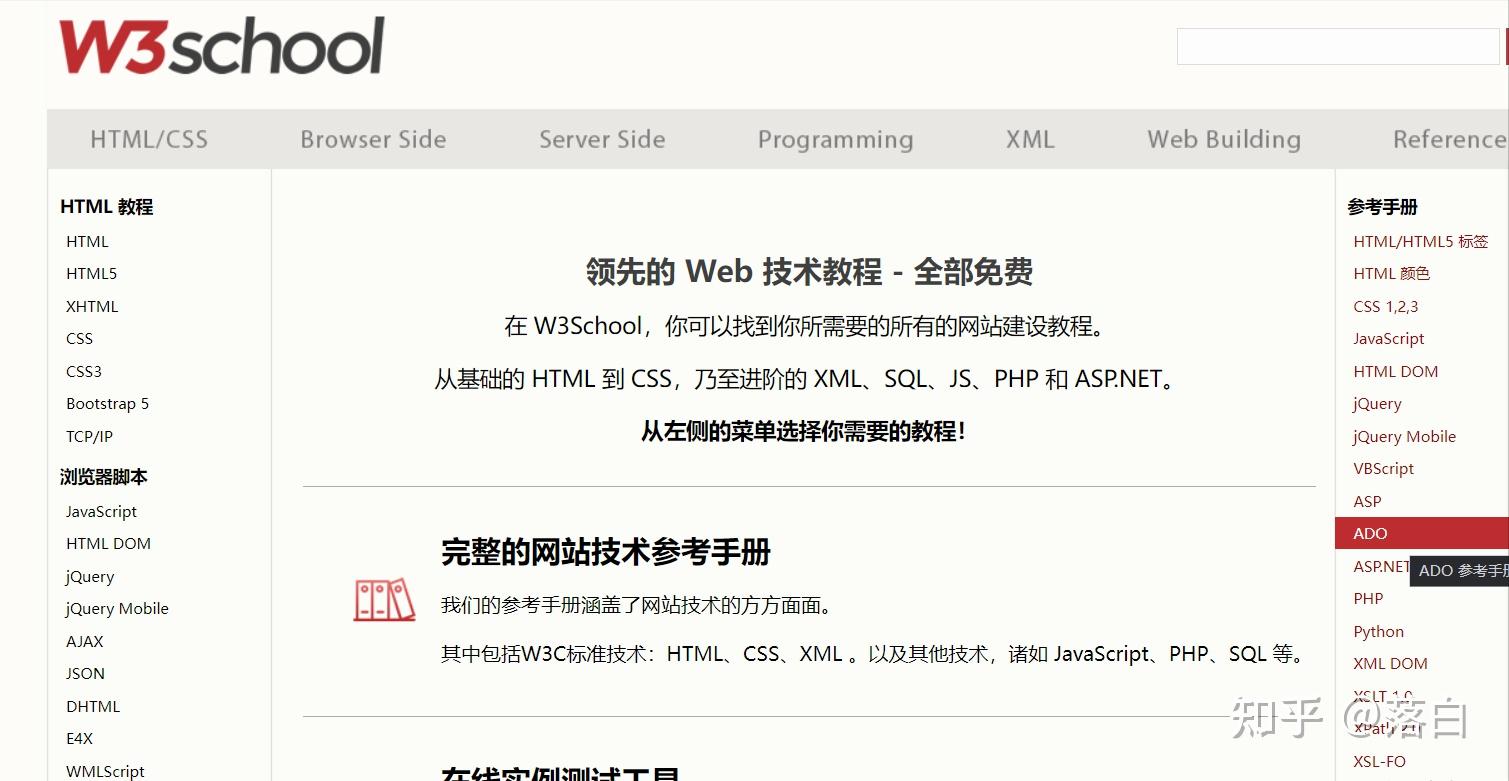Open the HTML/CSS navigation tab
The width and height of the screenshot is (1509, 781).
click(x=149, y=139)
